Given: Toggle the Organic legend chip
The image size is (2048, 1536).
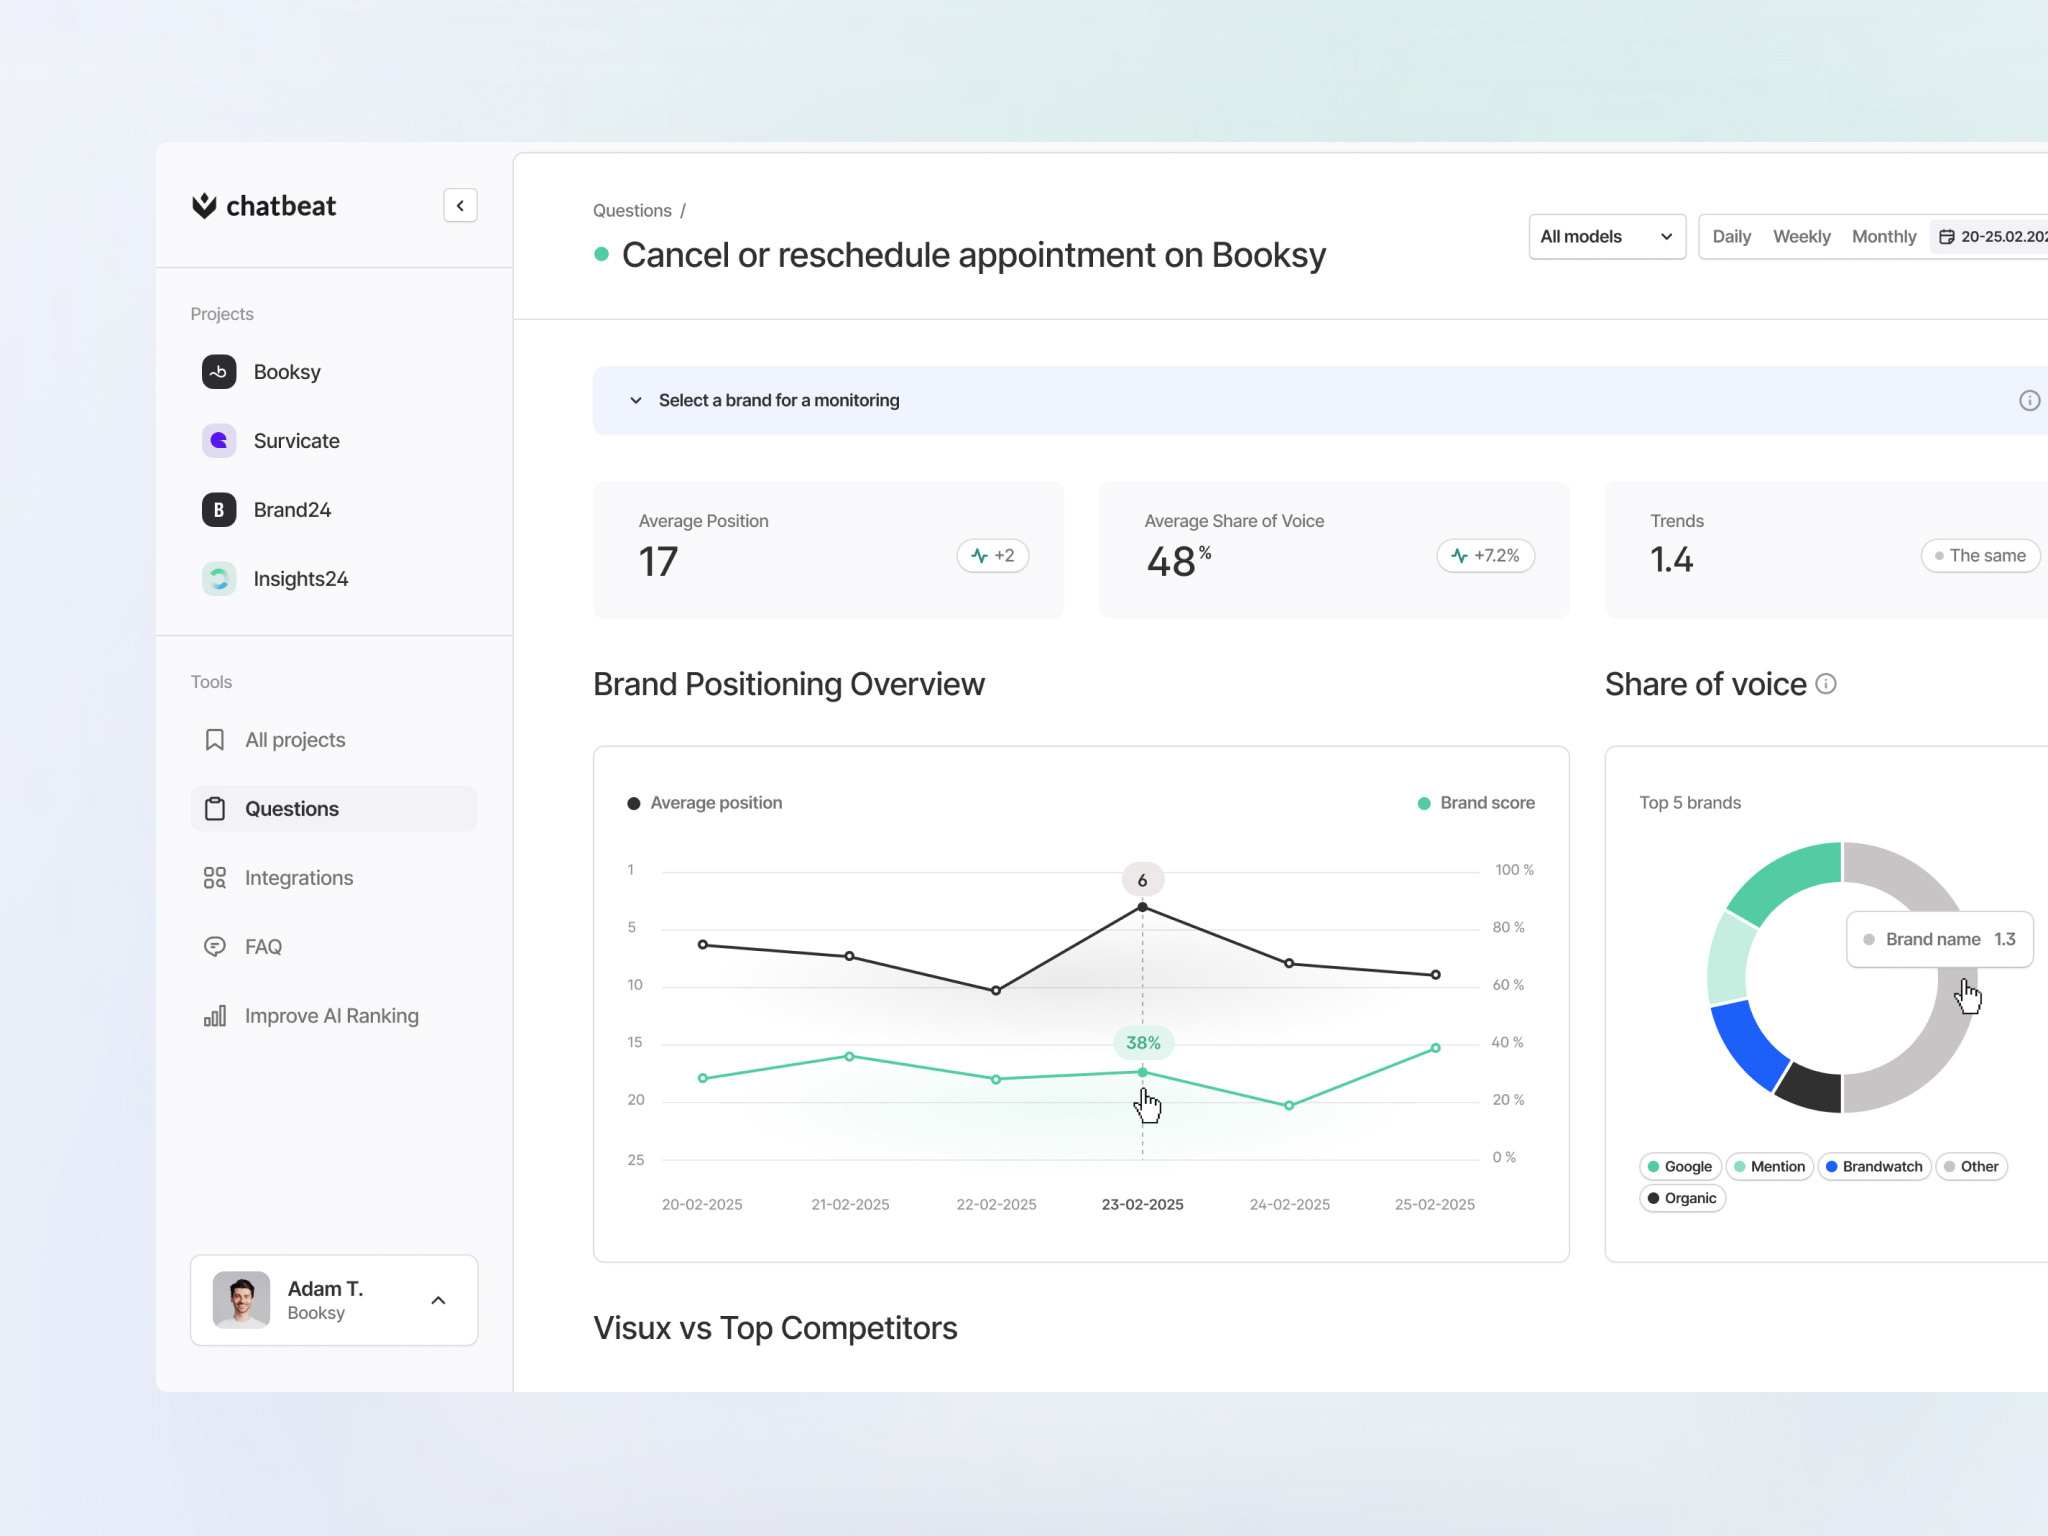Looking at the screenshot, I should (1681, 1198).
